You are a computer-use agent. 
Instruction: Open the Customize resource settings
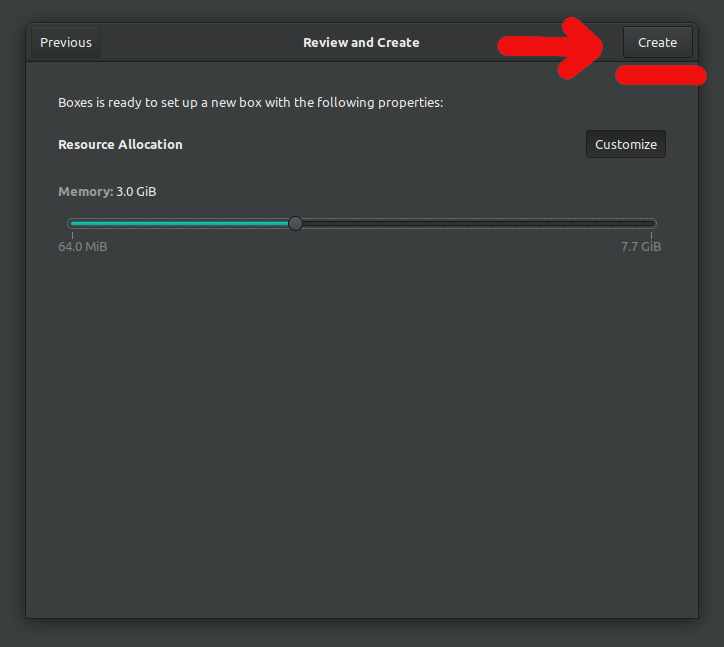coord(625,144)
